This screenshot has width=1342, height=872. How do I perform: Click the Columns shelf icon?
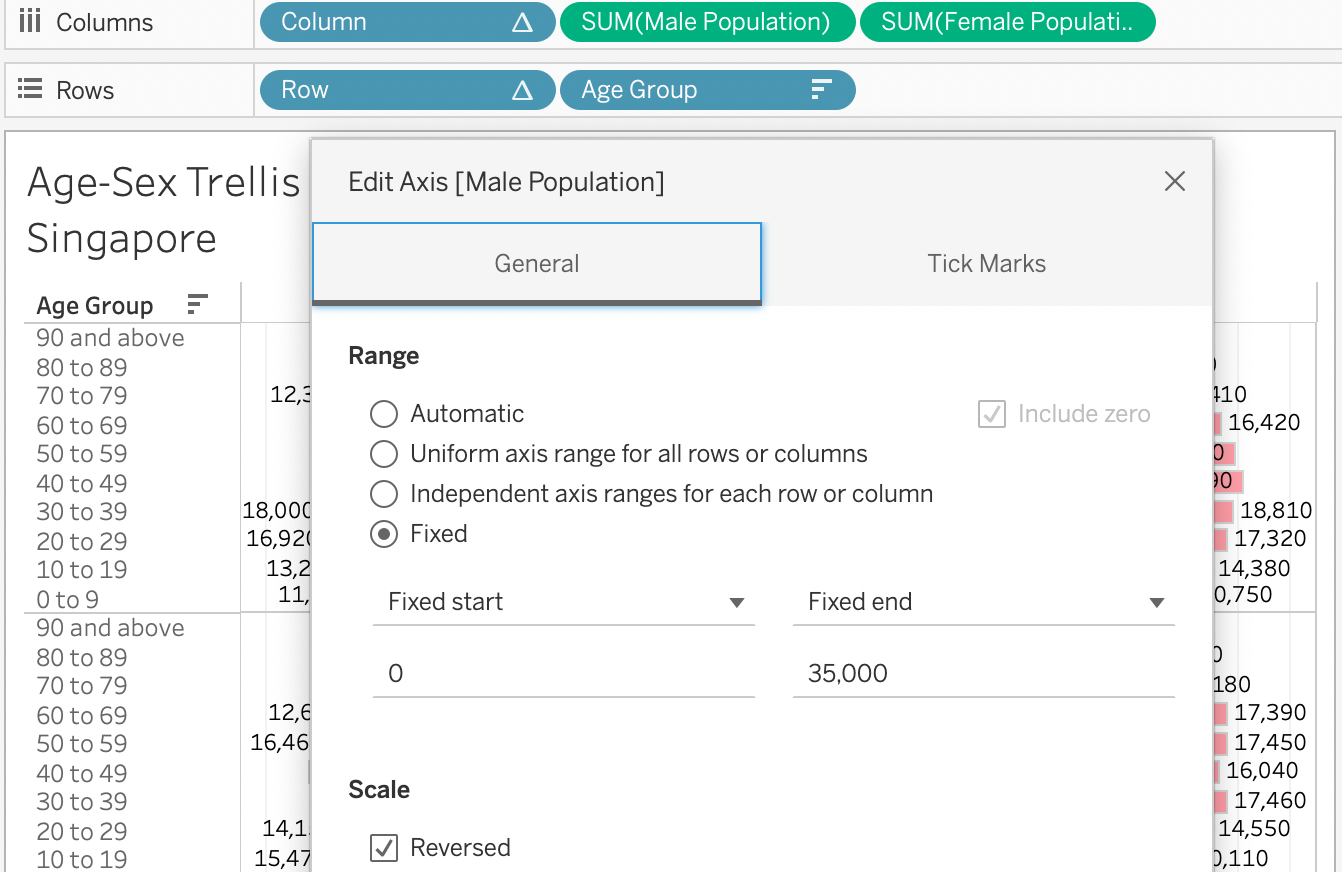[30, 22]
